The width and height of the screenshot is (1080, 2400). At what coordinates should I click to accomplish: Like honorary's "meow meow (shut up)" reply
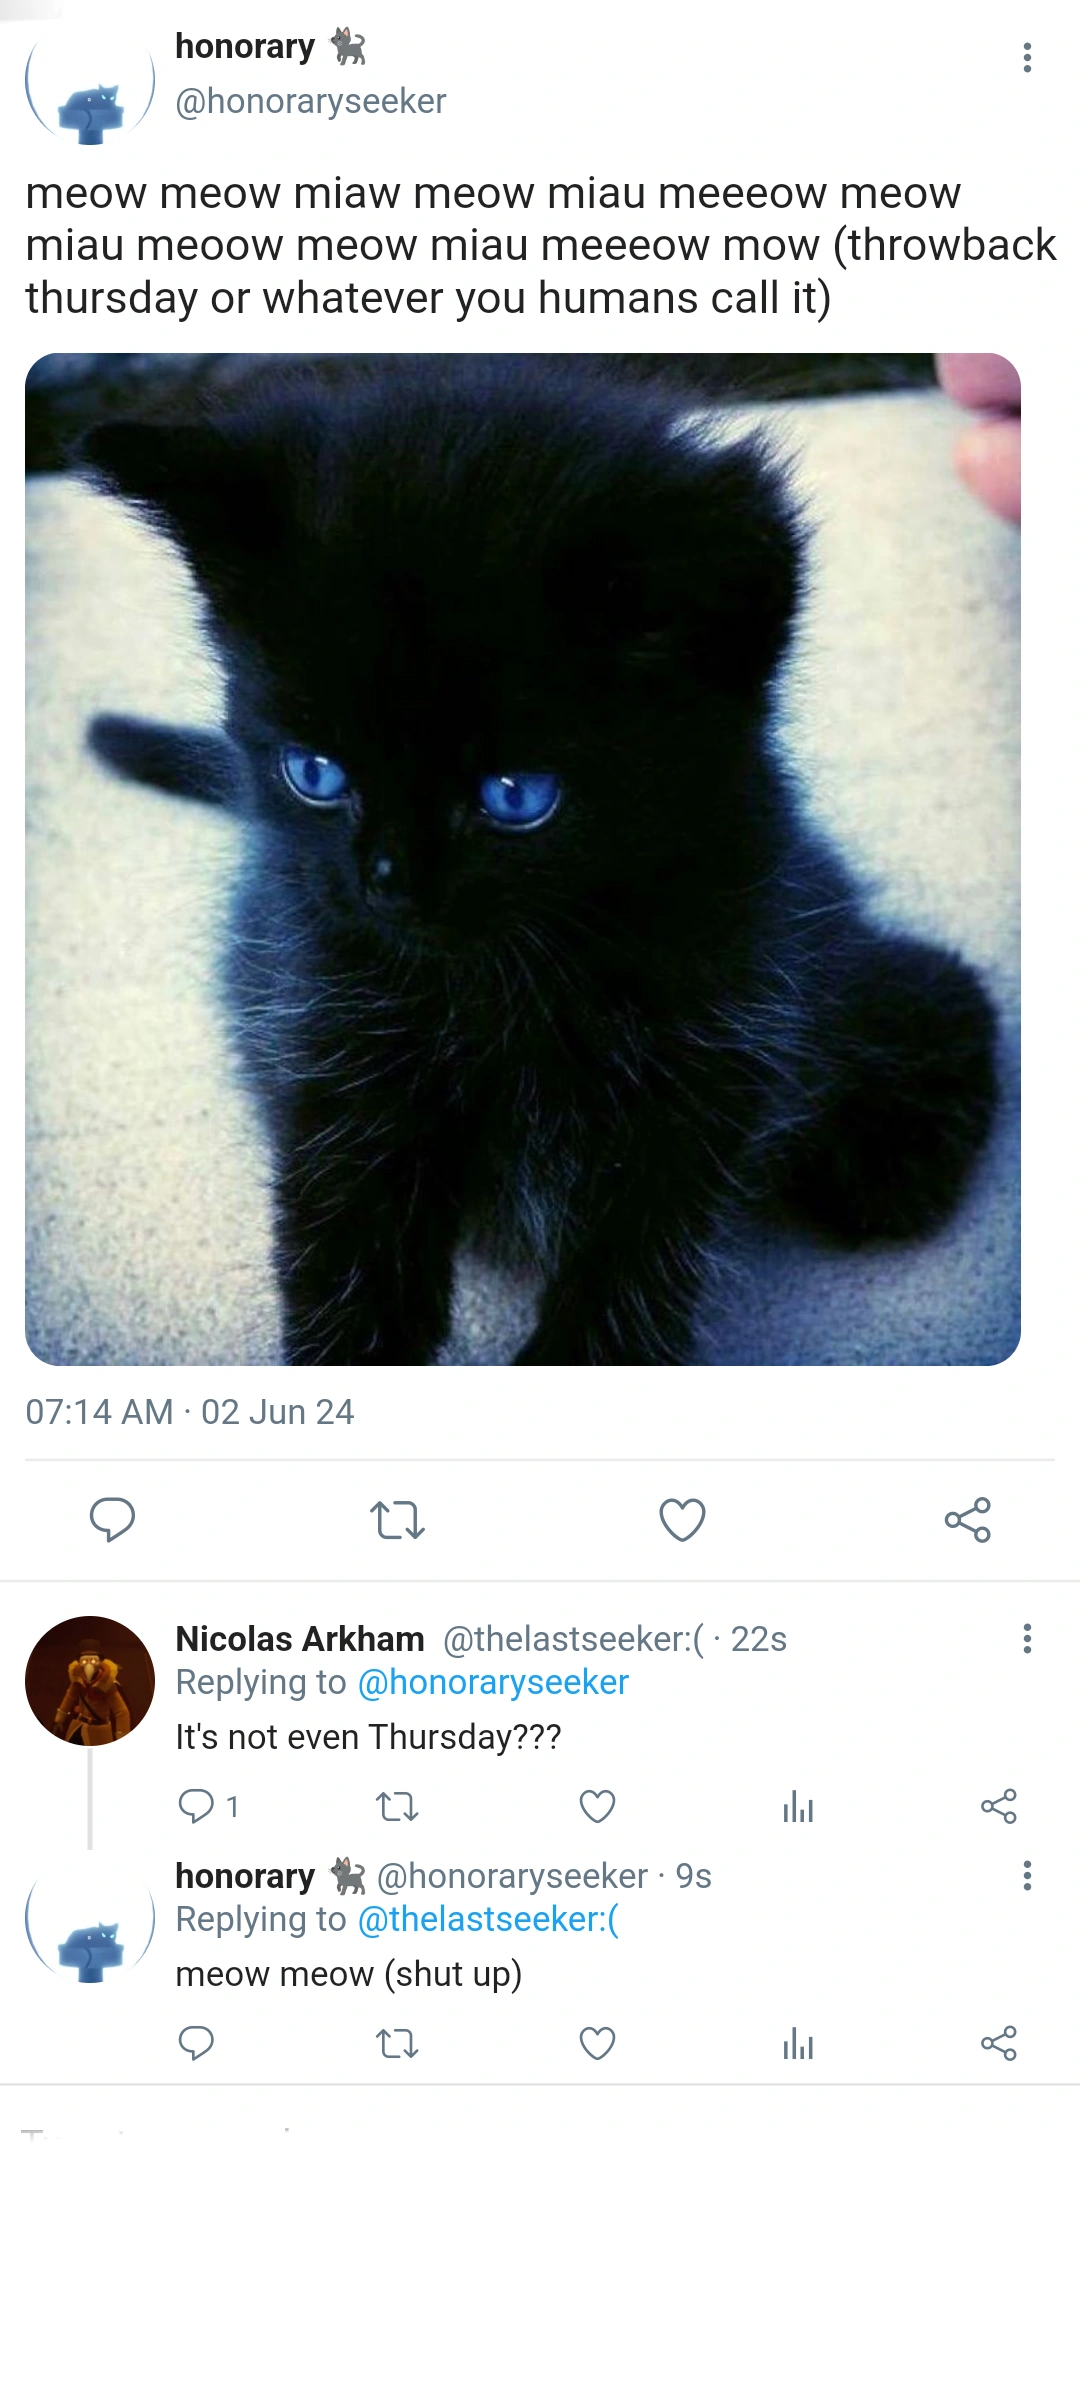[x=598, y=2043]
